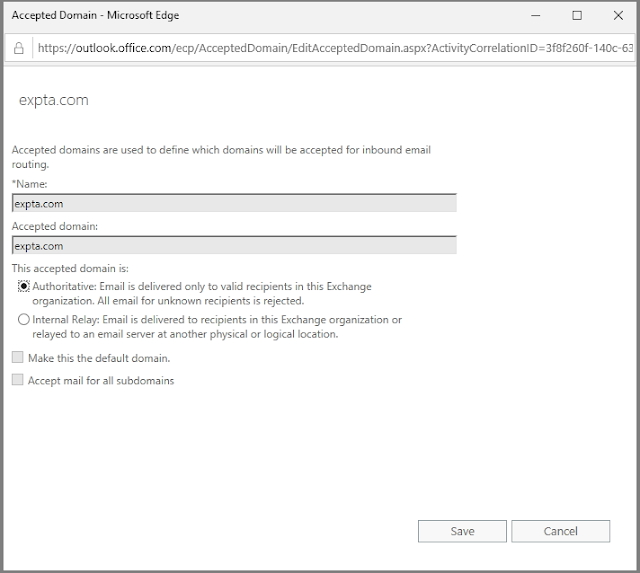Screen dimensions: 640x573
Task: Click the Authoritative option description text
Action: pos(200,293)
